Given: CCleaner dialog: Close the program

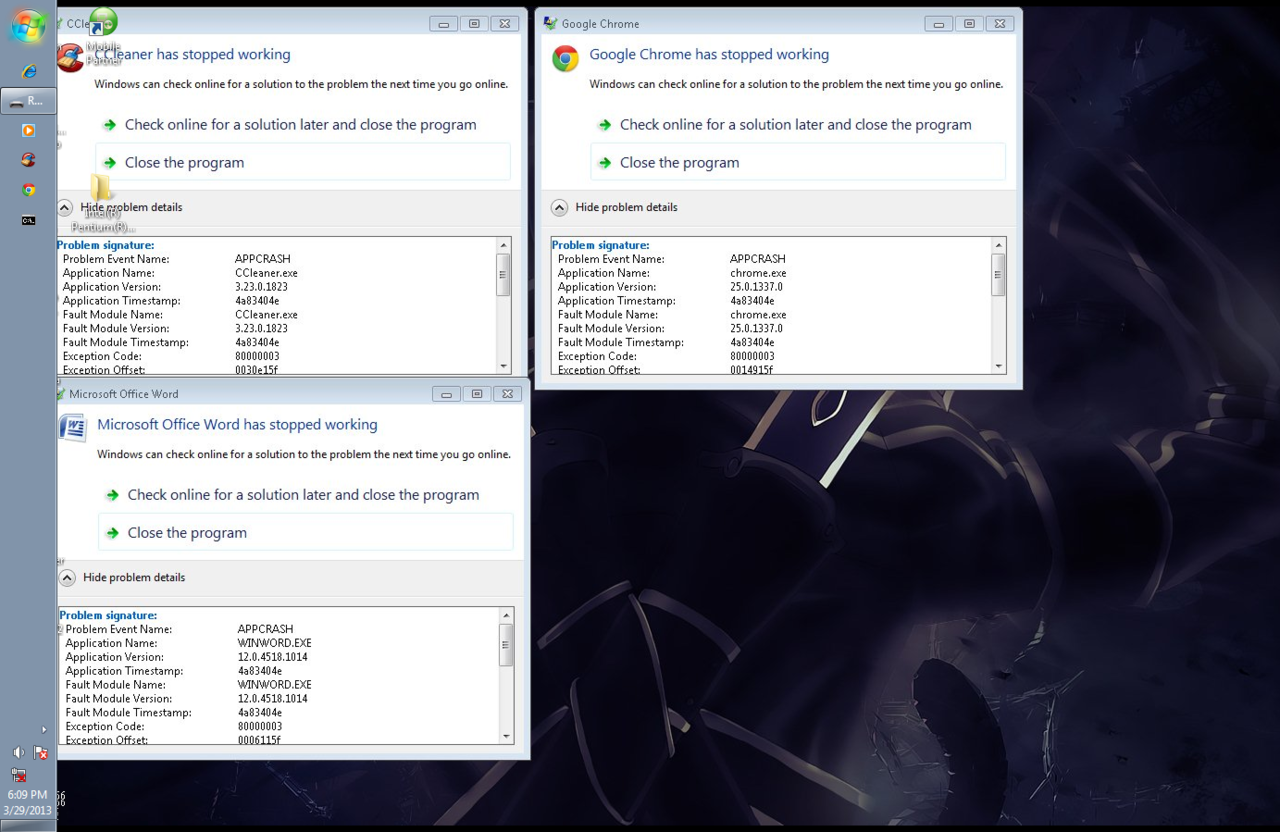Looking at the screenshot, I should (303, 162).
